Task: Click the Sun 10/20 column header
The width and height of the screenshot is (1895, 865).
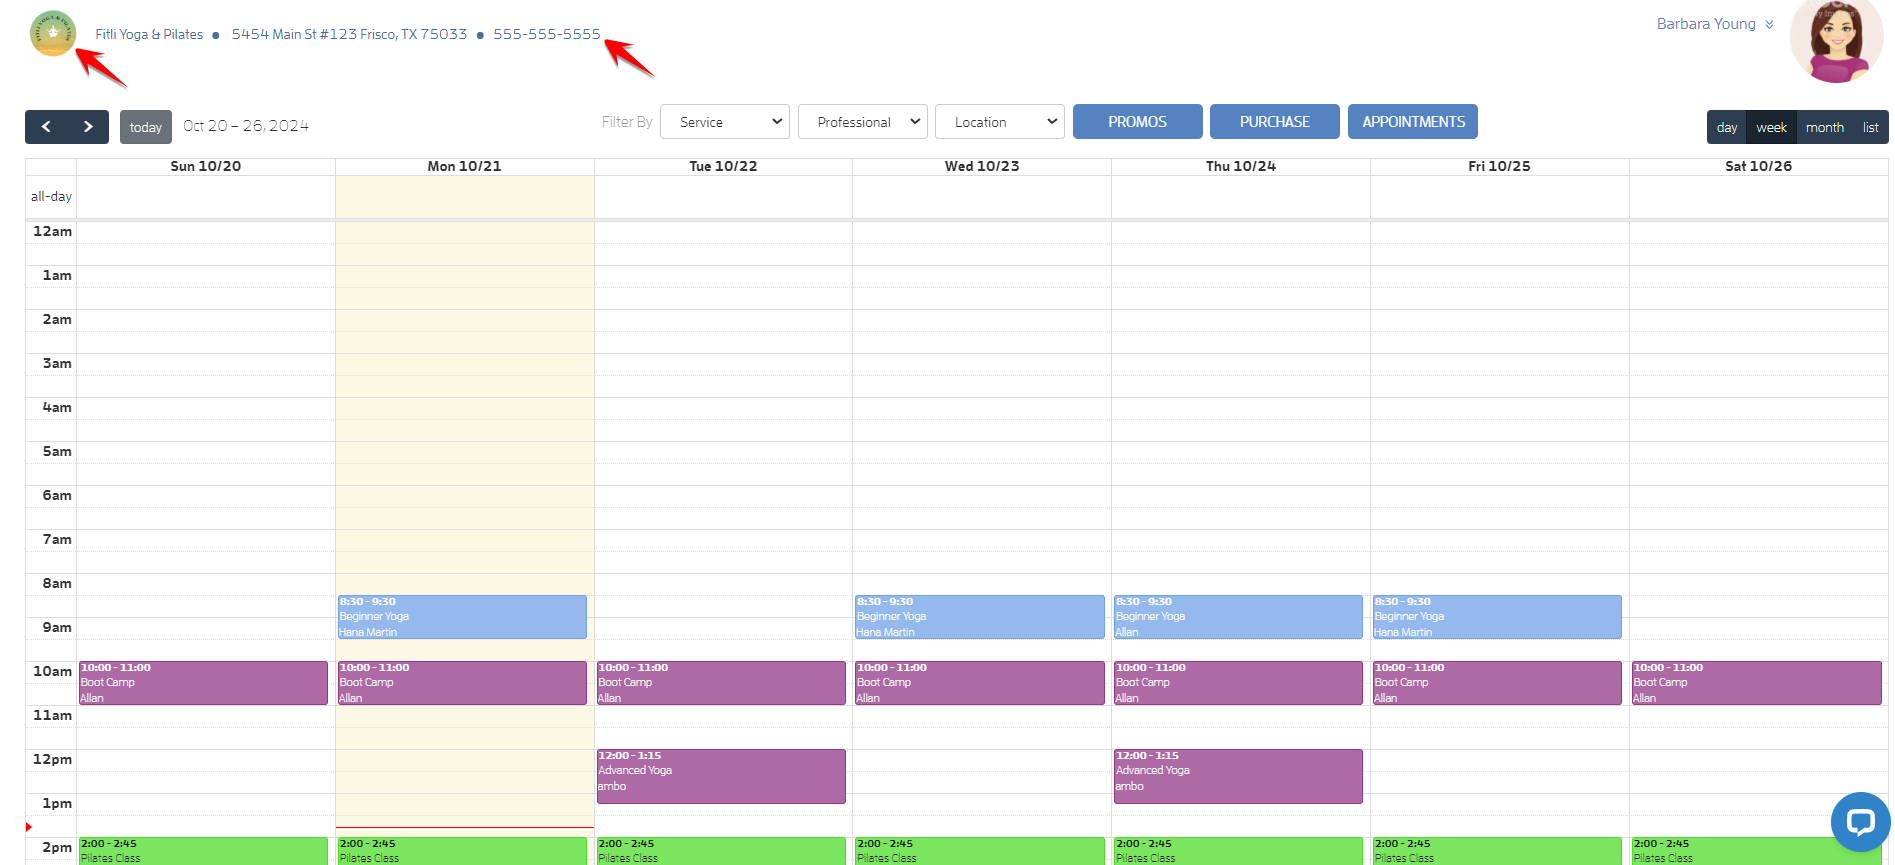Action: pos(206,166)
